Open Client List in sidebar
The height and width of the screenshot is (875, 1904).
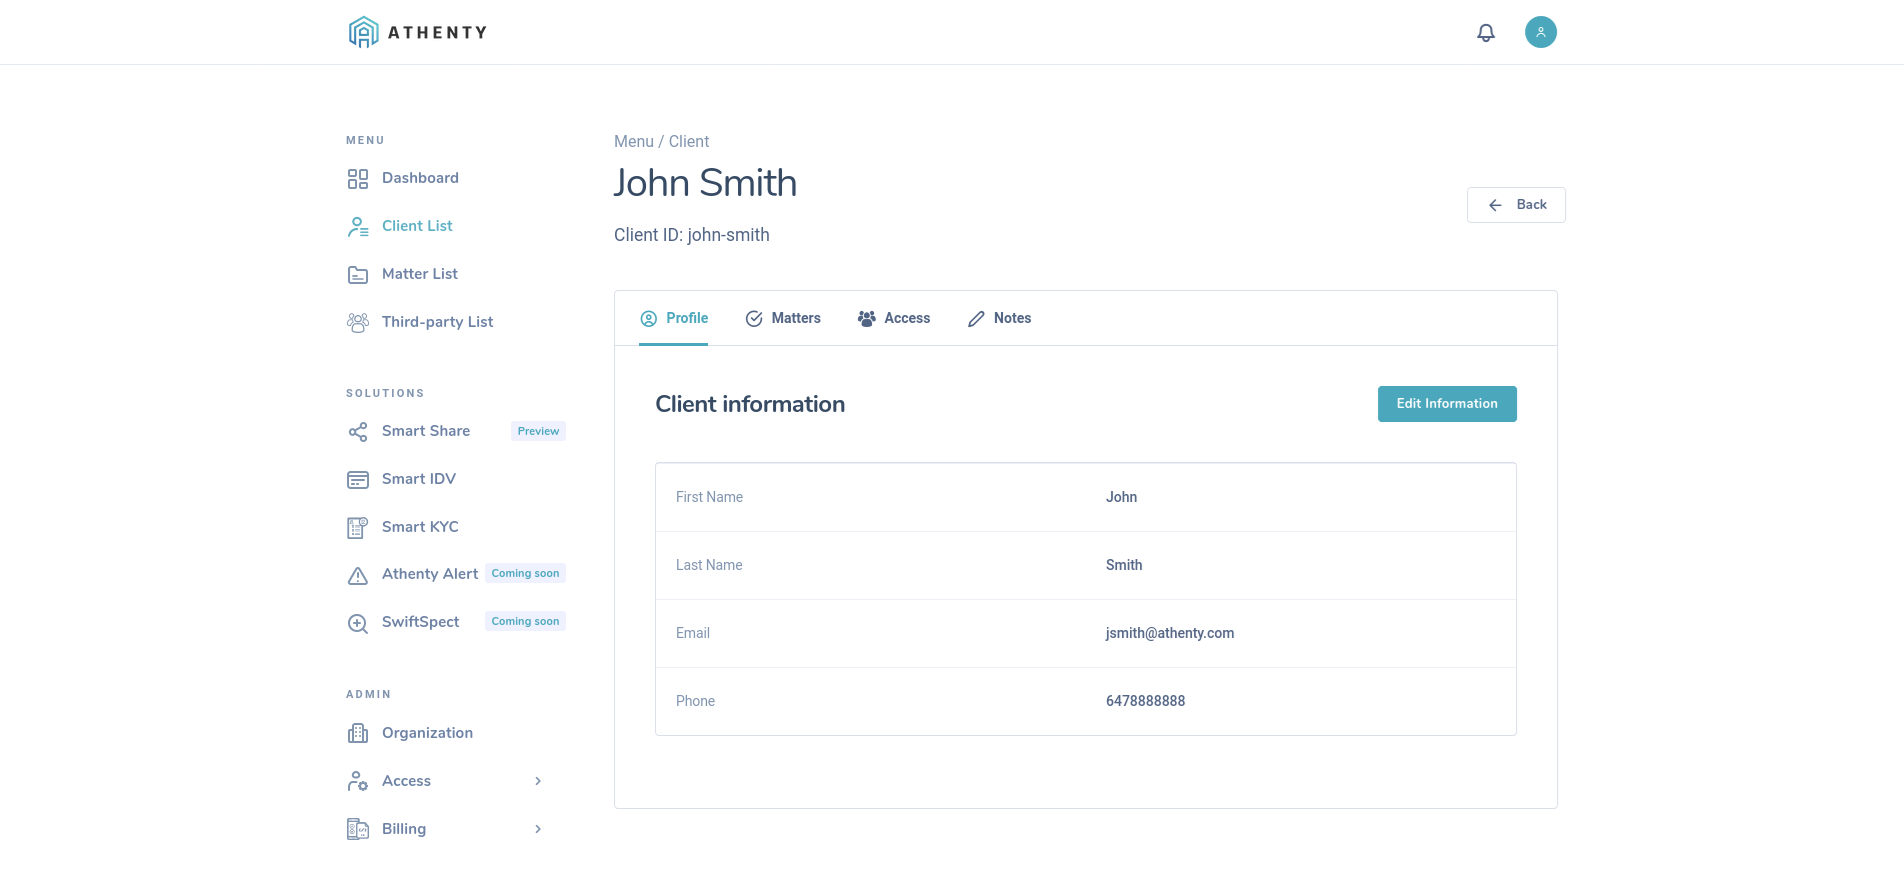tap(417, 226)
